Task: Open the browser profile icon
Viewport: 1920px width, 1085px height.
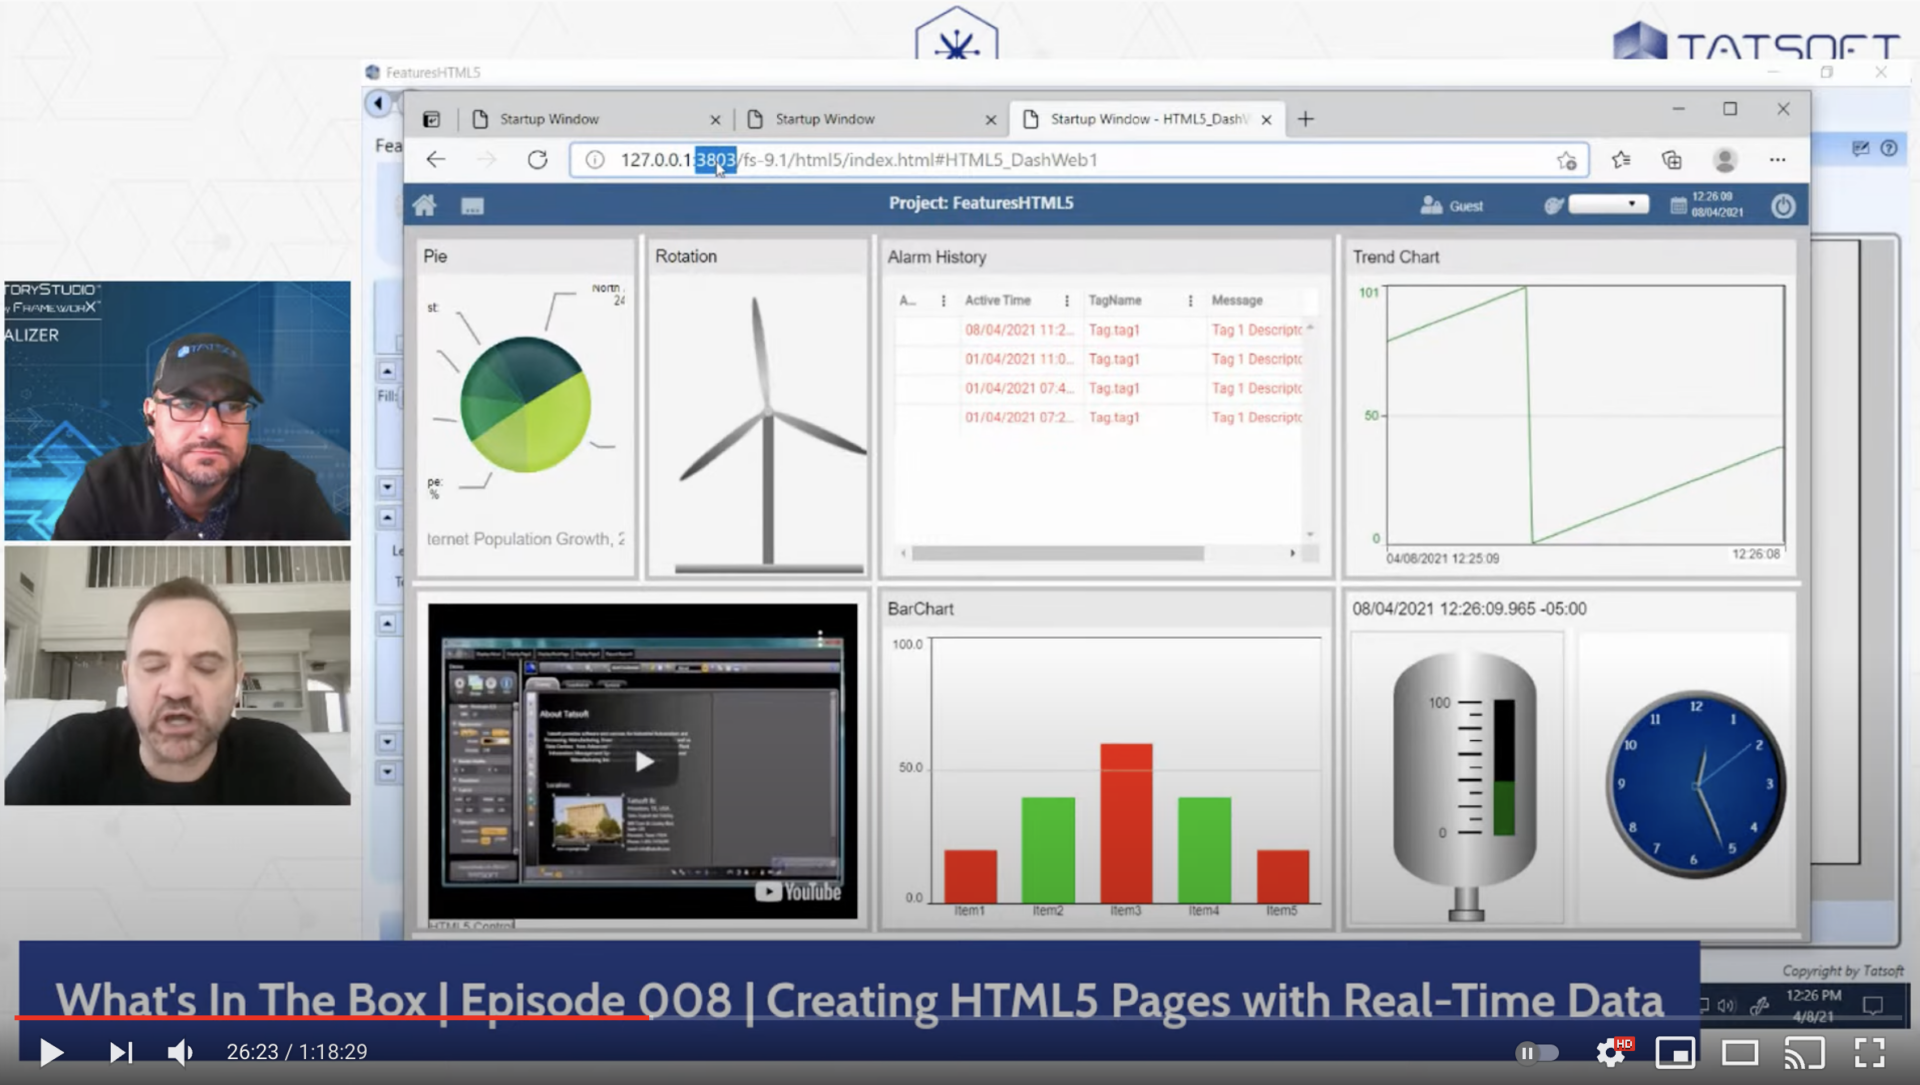Action: (x=1724, y=160)
